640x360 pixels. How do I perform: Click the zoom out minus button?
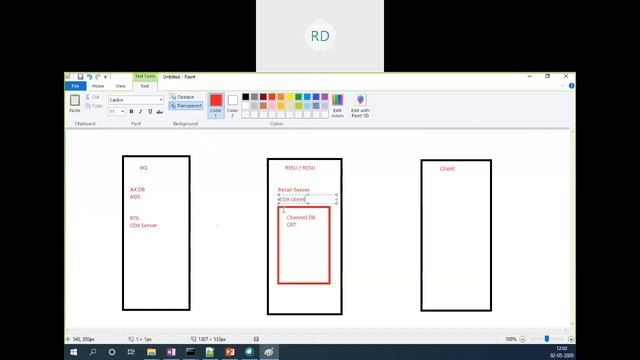[522, 339]
